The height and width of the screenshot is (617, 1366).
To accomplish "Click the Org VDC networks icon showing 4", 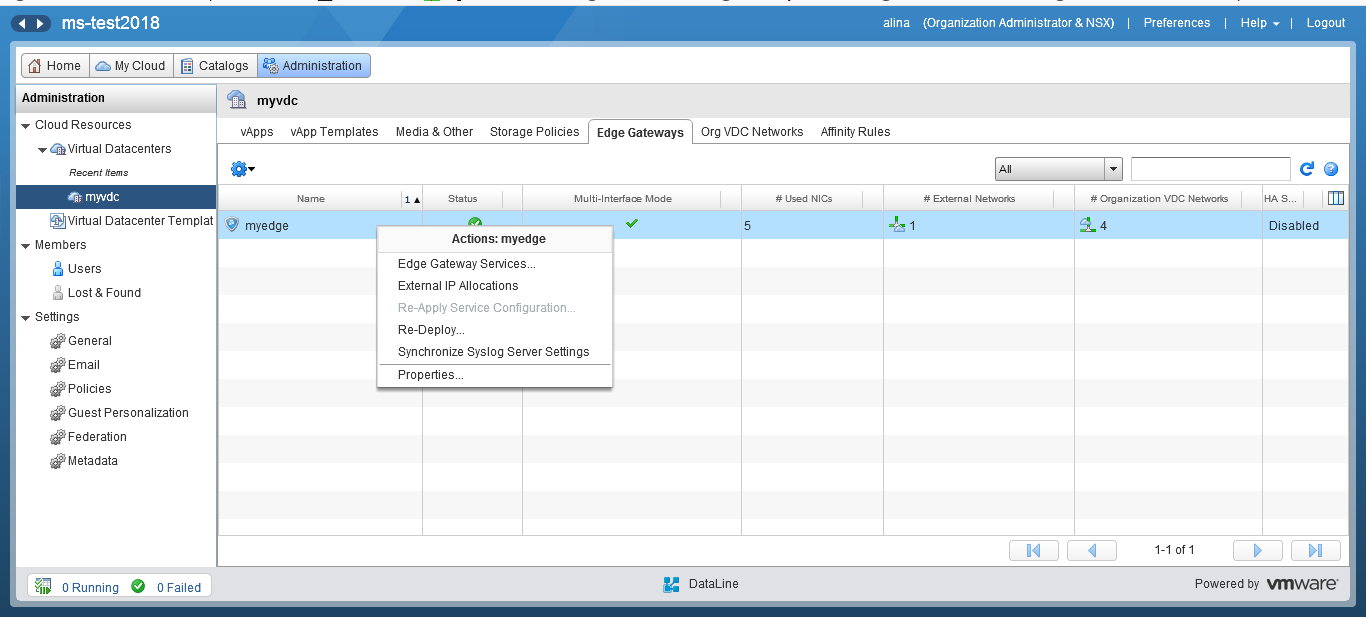I will coord(1088,225).
